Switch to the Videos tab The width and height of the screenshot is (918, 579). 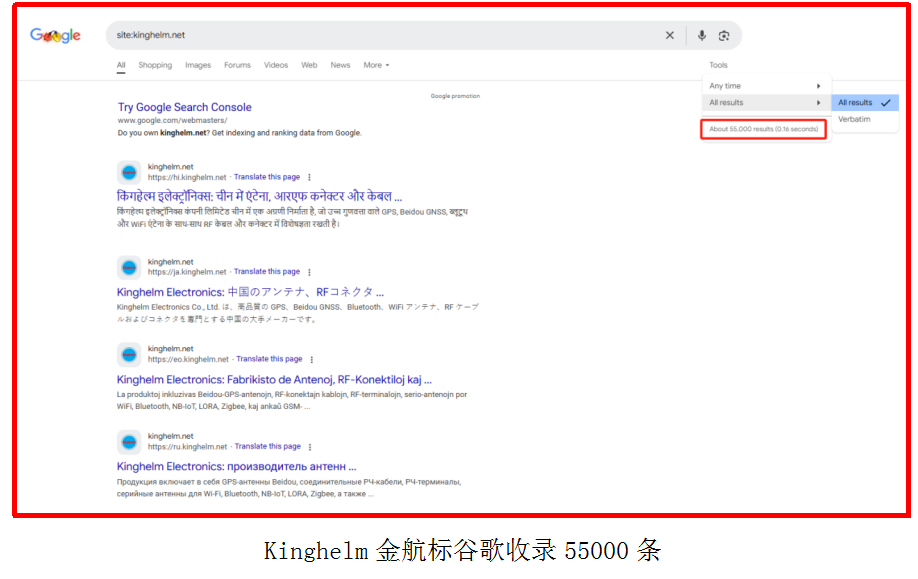pos(276,65)
